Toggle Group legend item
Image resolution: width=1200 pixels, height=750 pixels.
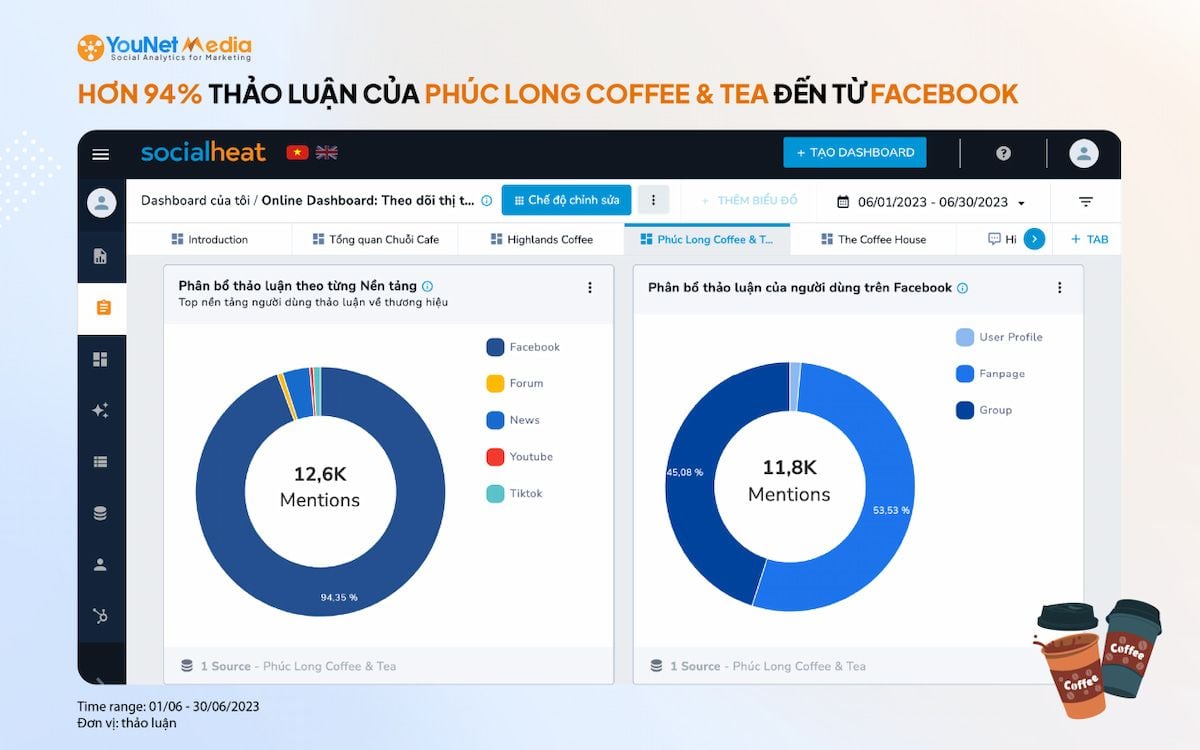pos(984,410)
